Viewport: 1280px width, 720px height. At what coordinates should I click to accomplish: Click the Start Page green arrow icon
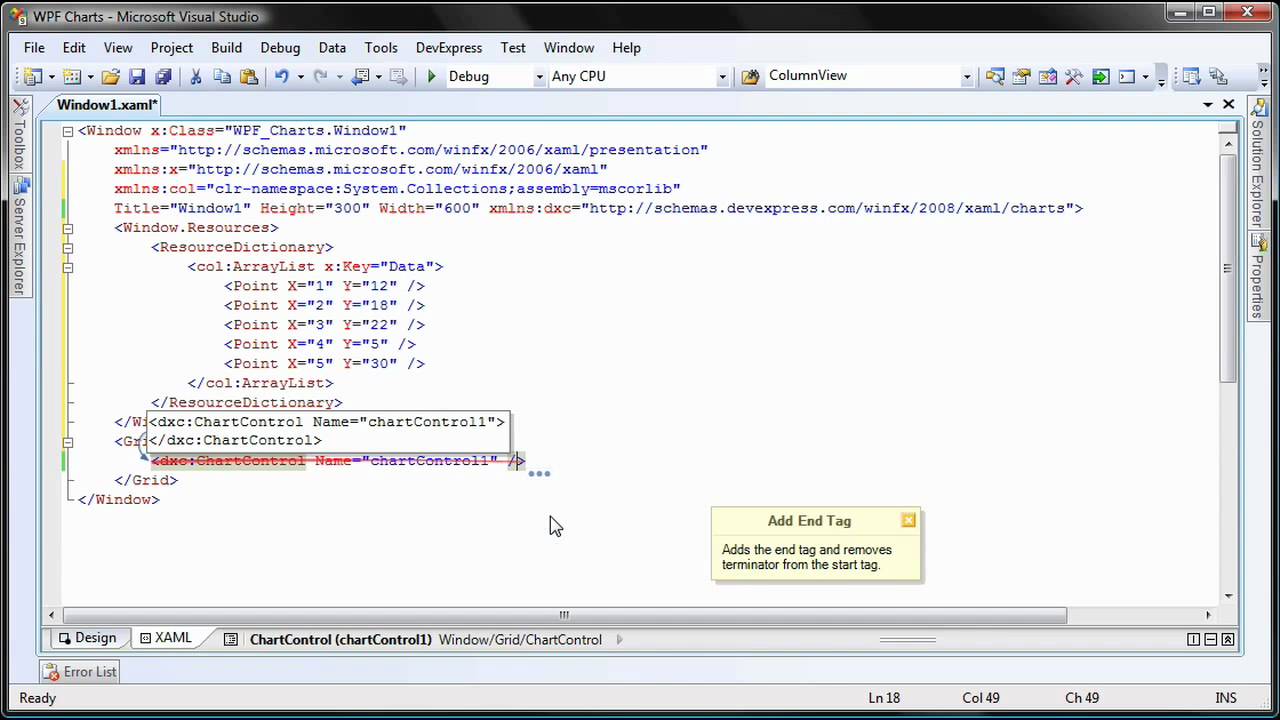pos(1101,76)
